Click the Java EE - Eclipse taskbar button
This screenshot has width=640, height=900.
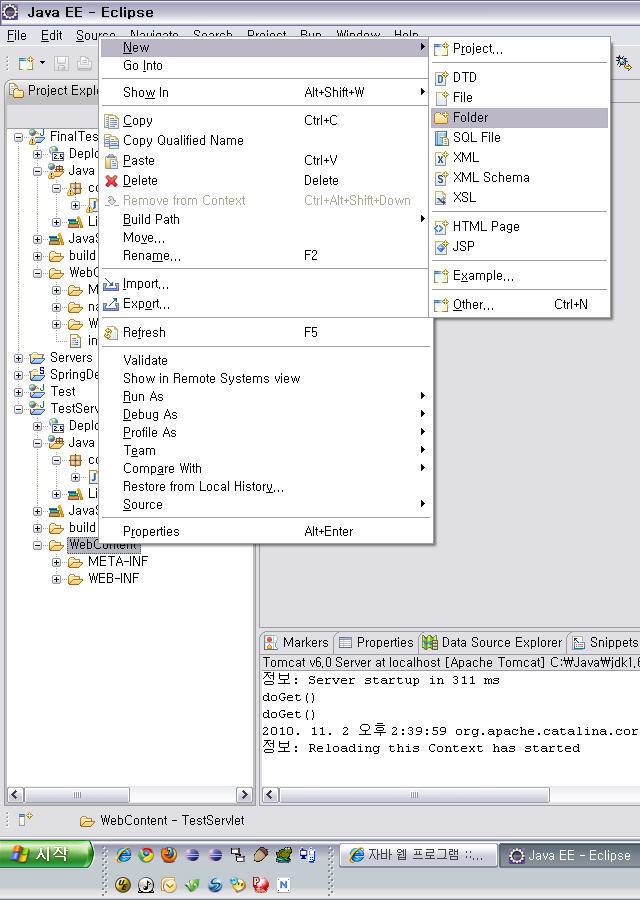(x=571, y=855)
